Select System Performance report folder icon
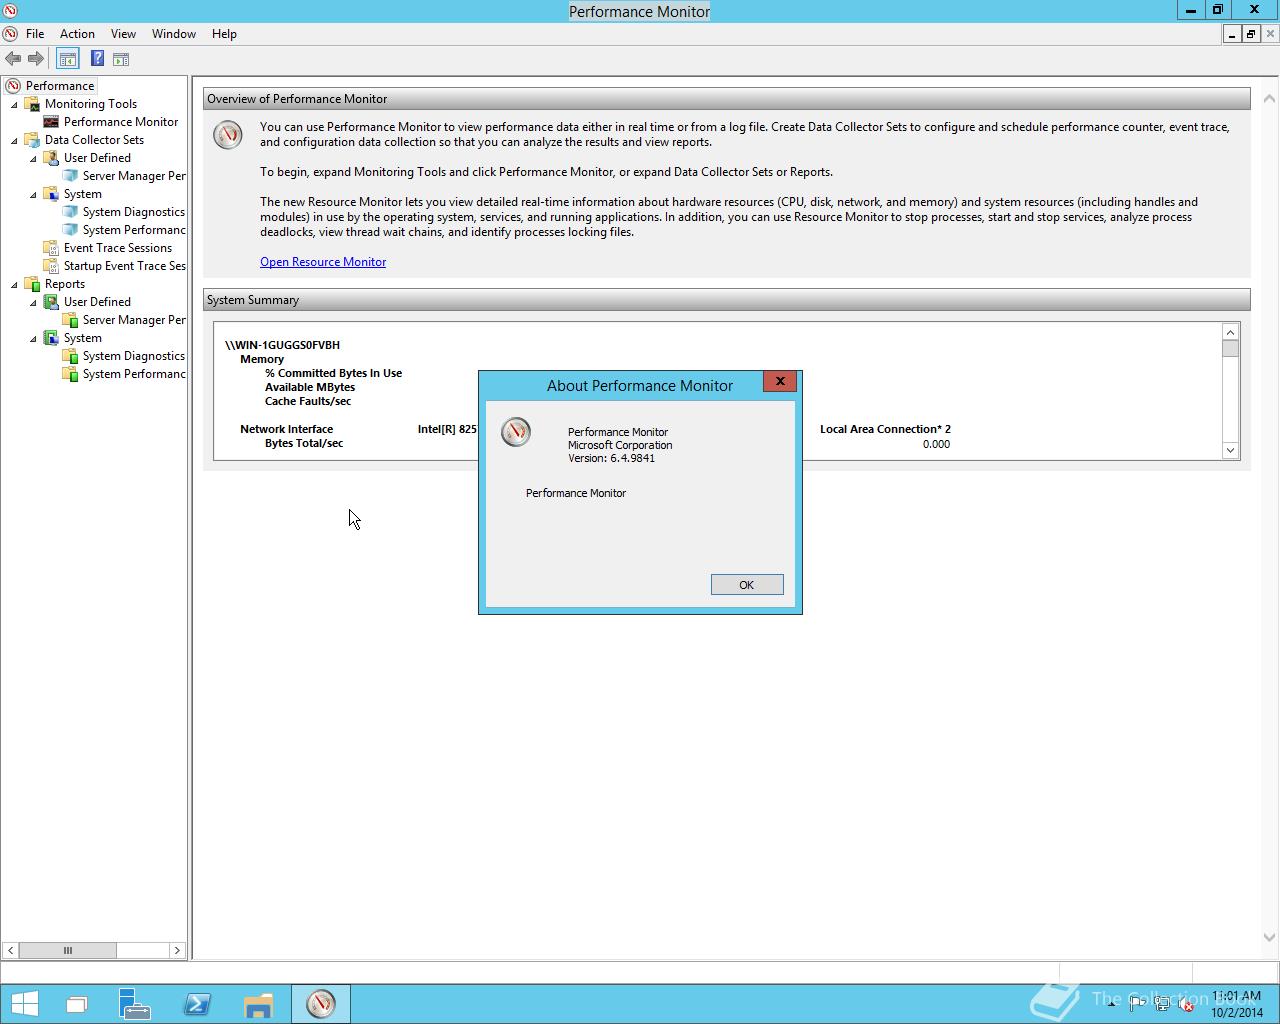The width and height of the screenshot is (1280, 1024). click(x=70, y=374)
